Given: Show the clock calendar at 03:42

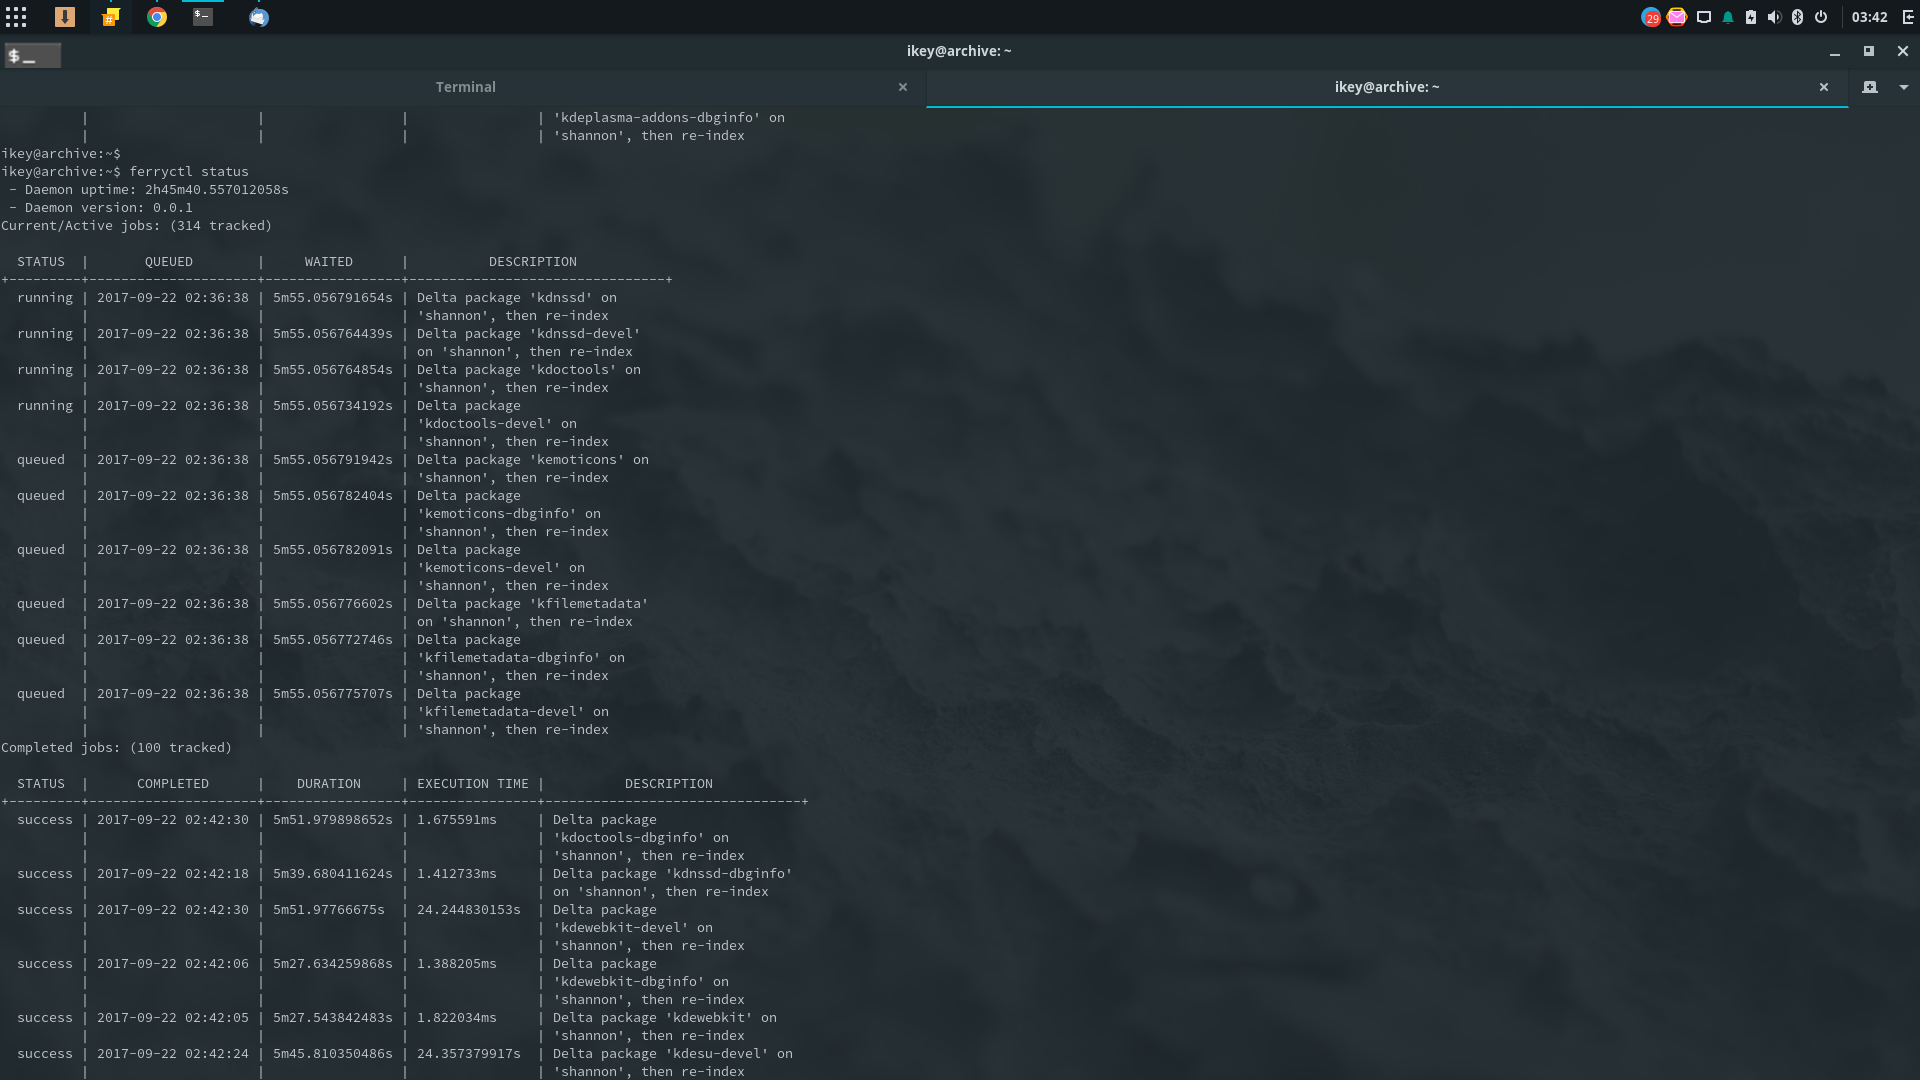Looking at the screenshot, I should point(1869,17).
